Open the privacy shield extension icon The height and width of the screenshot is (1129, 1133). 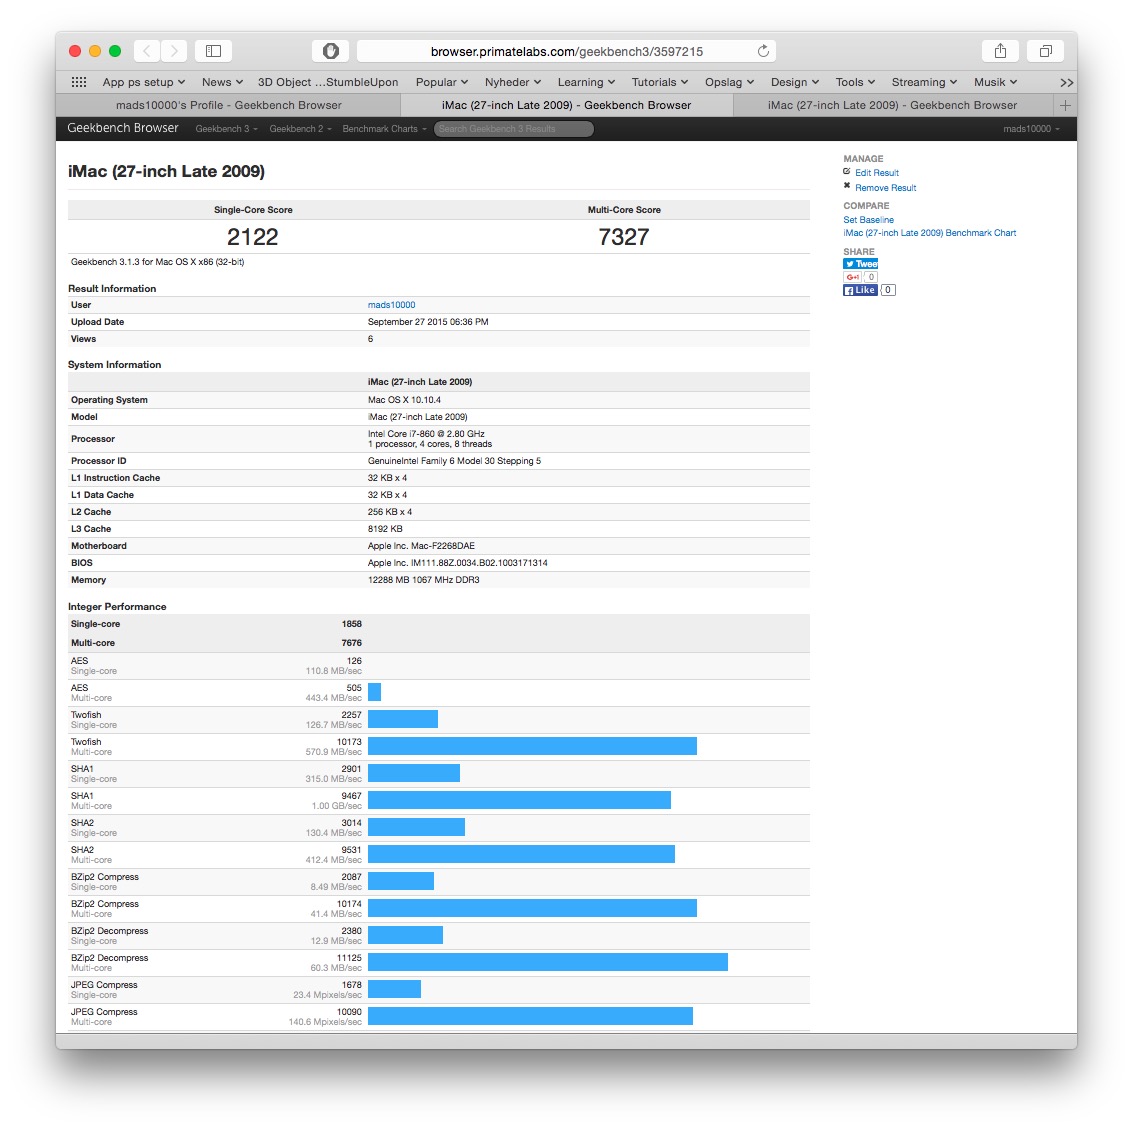pyautogui.click(x=331, y=51)
